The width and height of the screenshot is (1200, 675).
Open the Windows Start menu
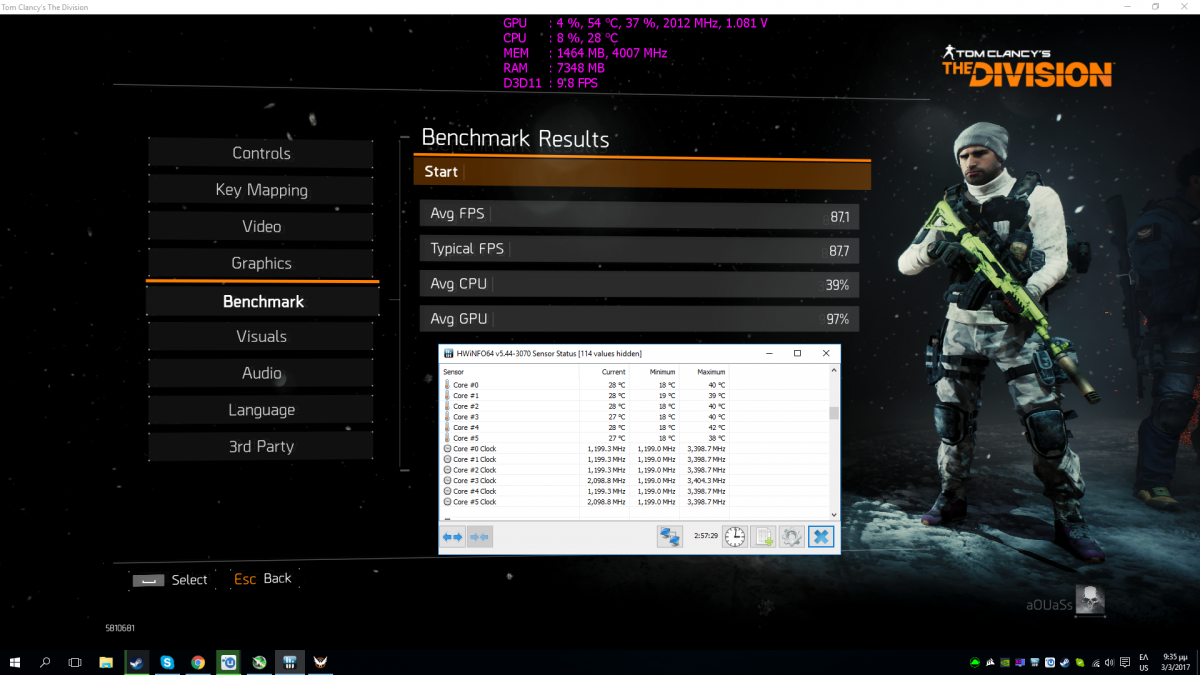coord(15,662)
